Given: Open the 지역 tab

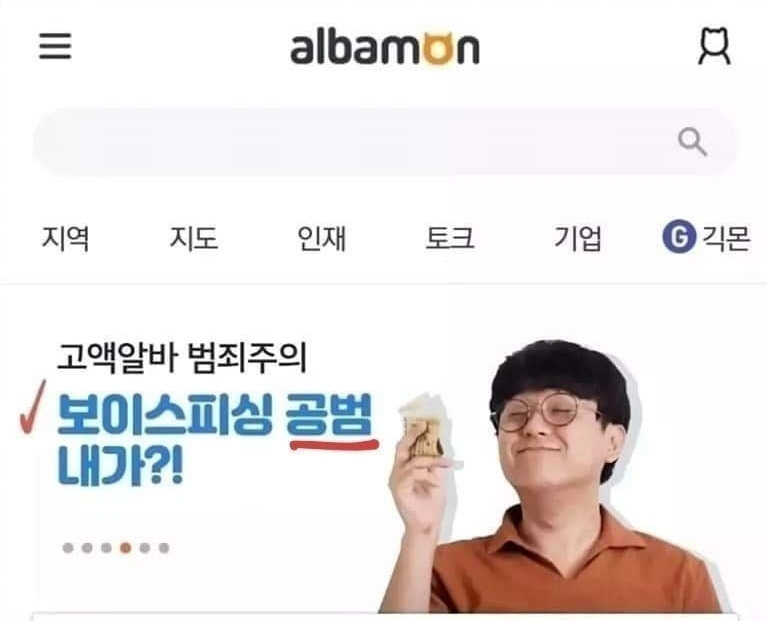Looking at the screenshot, I should 65,238.
